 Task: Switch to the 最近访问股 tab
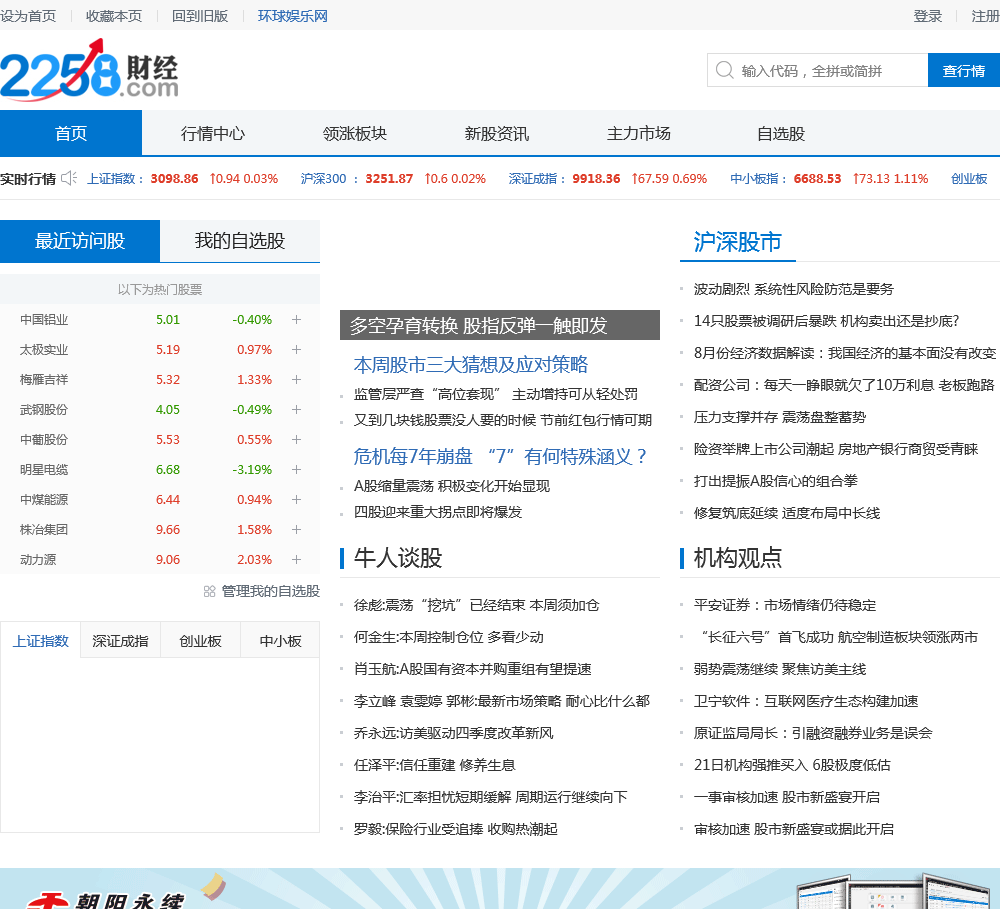(x=80, y=241)
